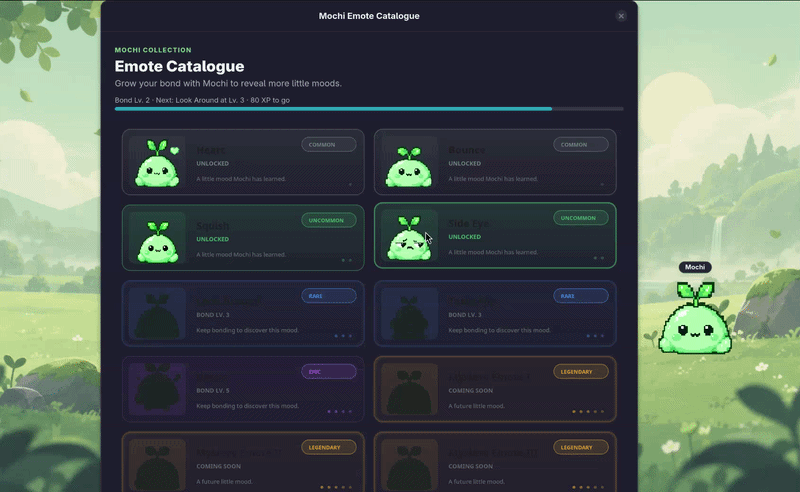This screenshot has height=492, width=800.
Task: Click the LEGENDARY badge on Mystery Emote III
Action: pyautogui.click(x=581, y=447)
